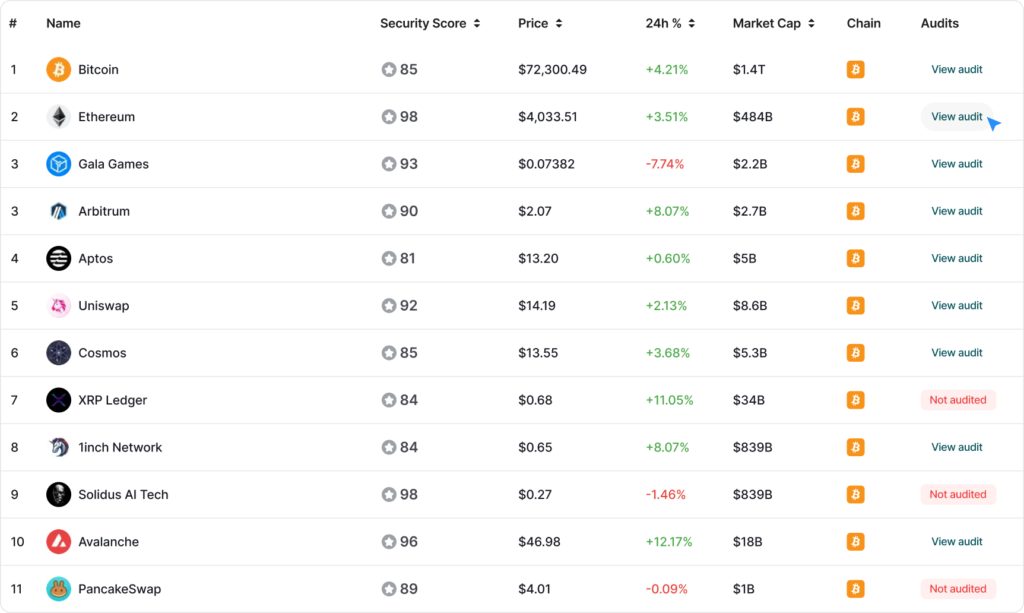This screenshot has width=1024, height=613.
Task: Click the Gala Games cube logo
Action: click(59, 164)
